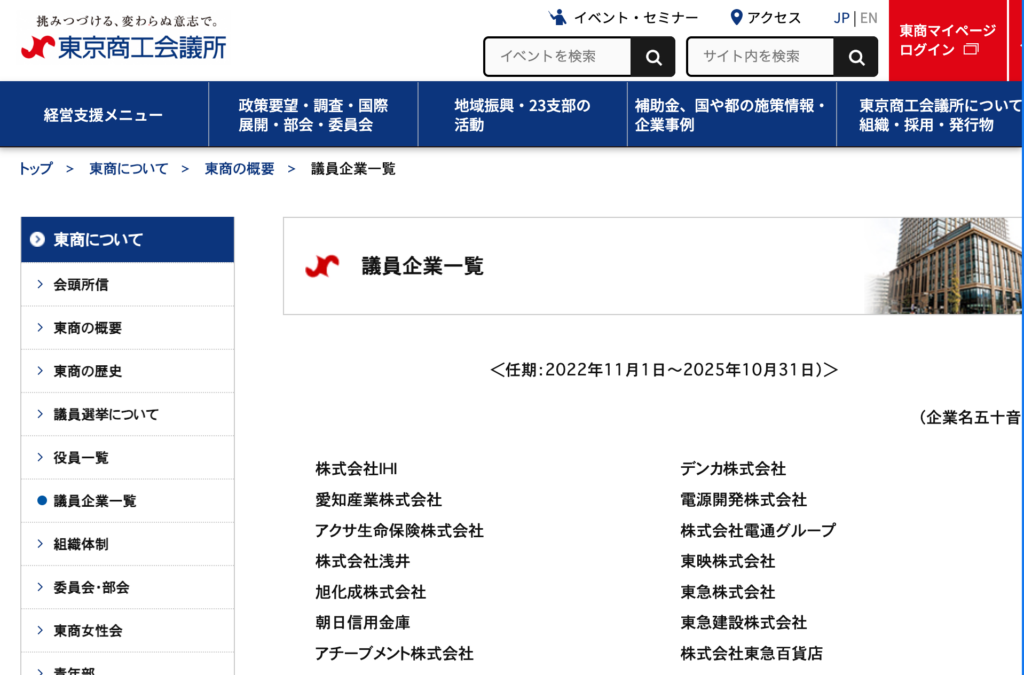
Task: Click the デンカ株式会社 company name
Action: point(733,469)
